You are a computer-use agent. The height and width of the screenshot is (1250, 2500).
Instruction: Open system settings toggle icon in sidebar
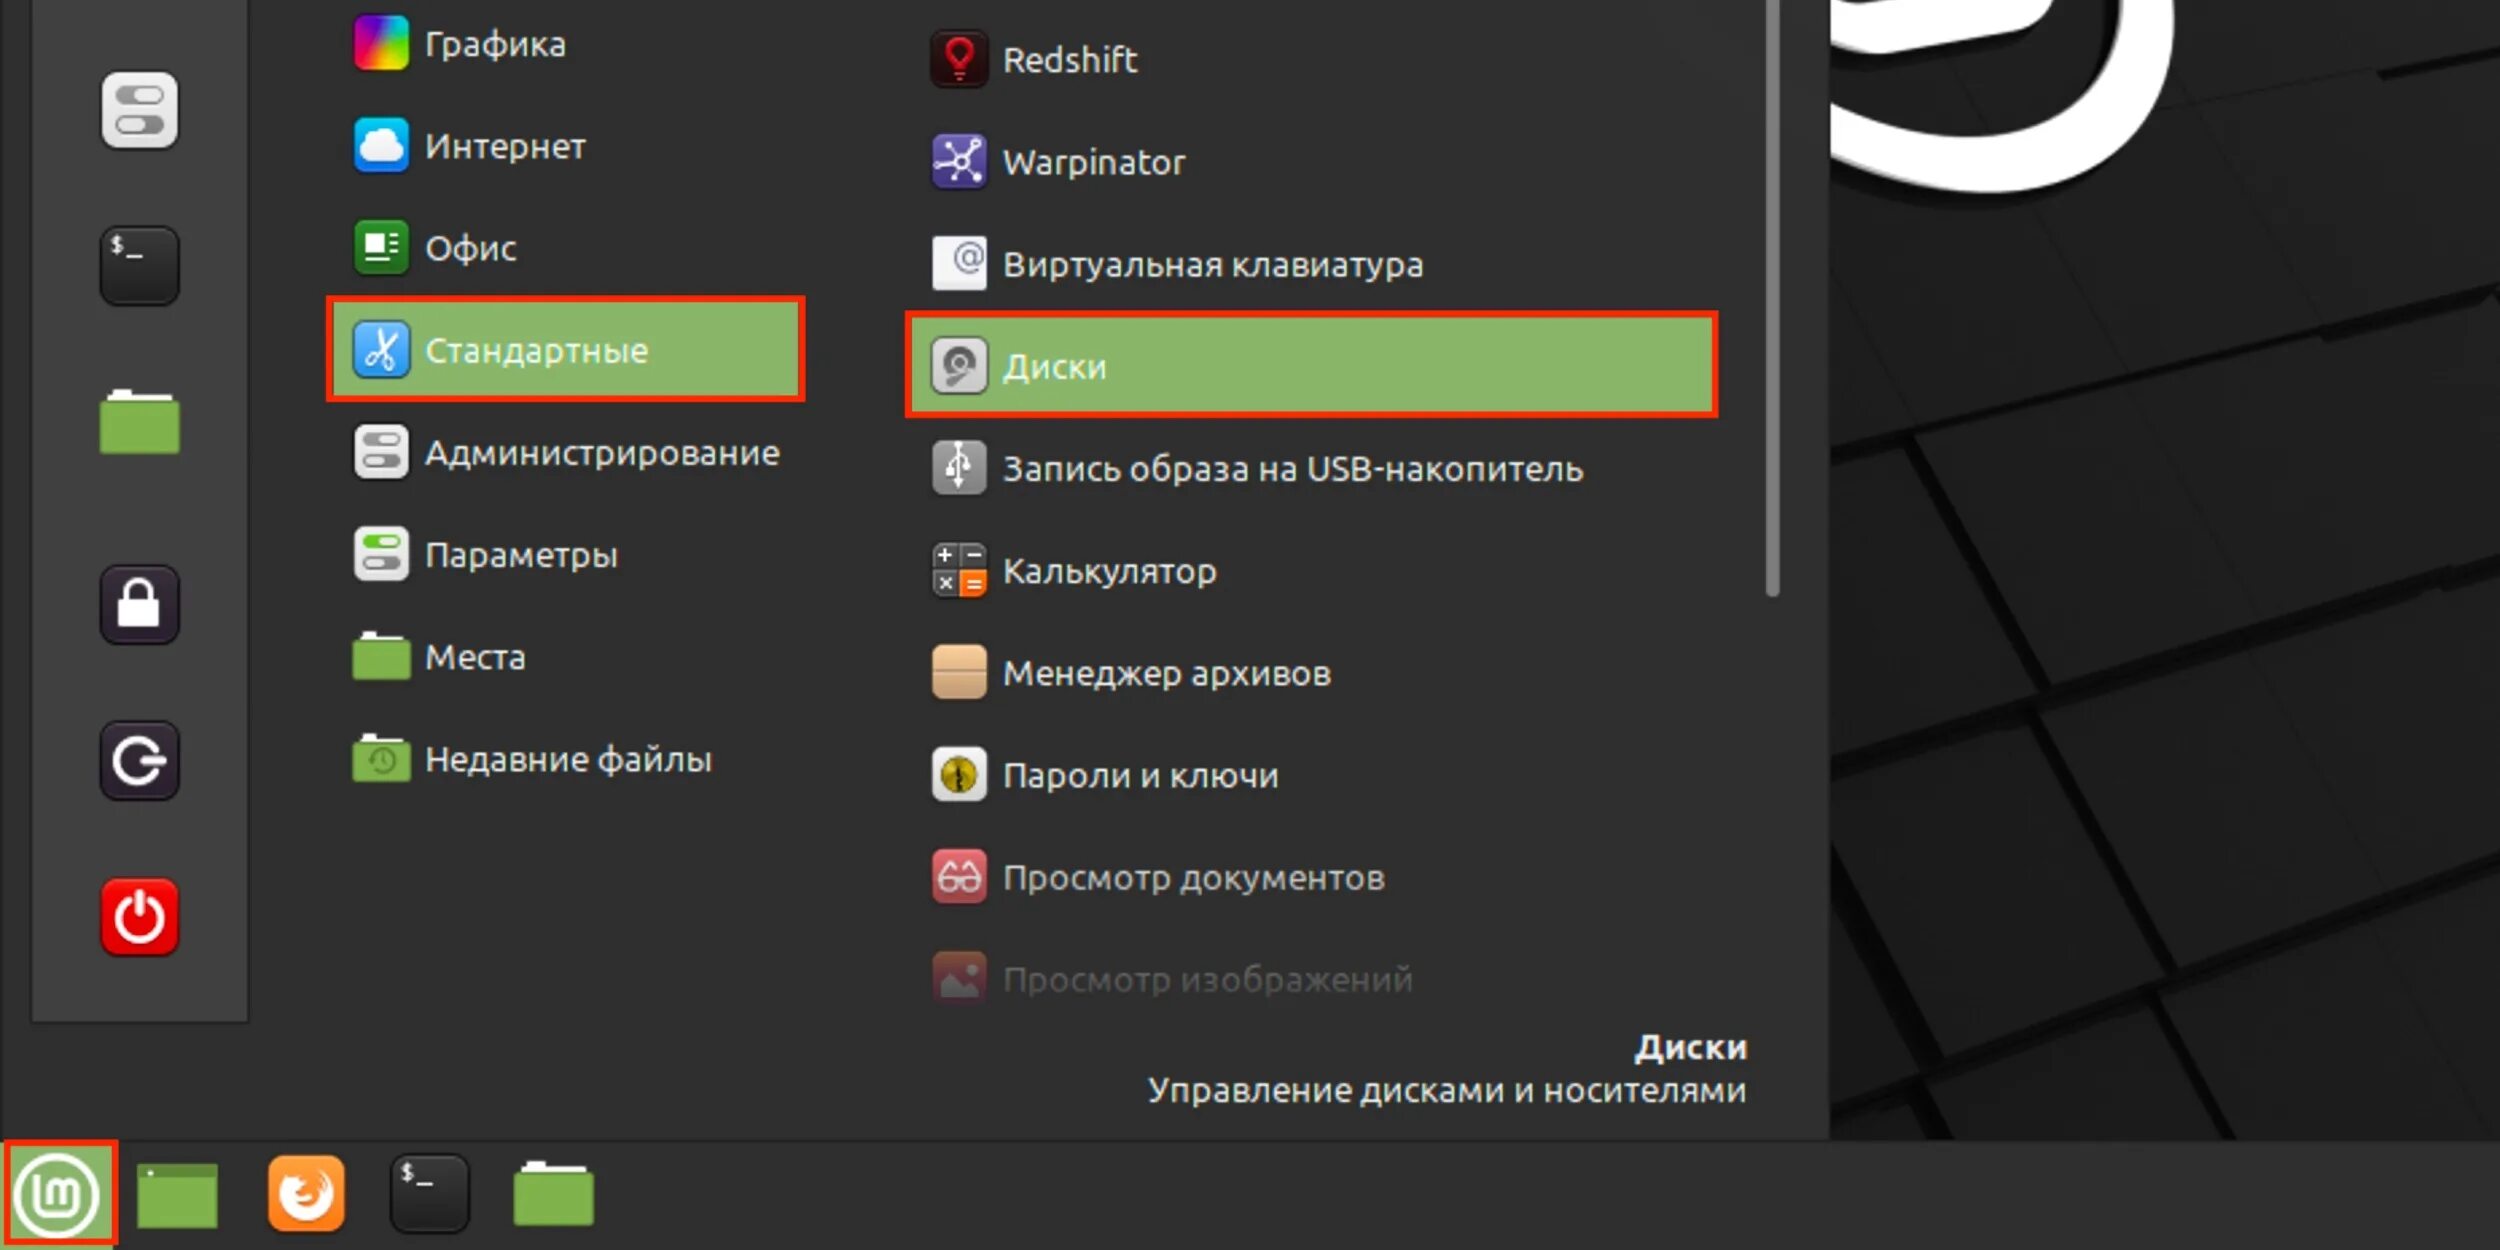pyautogui.click(x=139, y=110)
